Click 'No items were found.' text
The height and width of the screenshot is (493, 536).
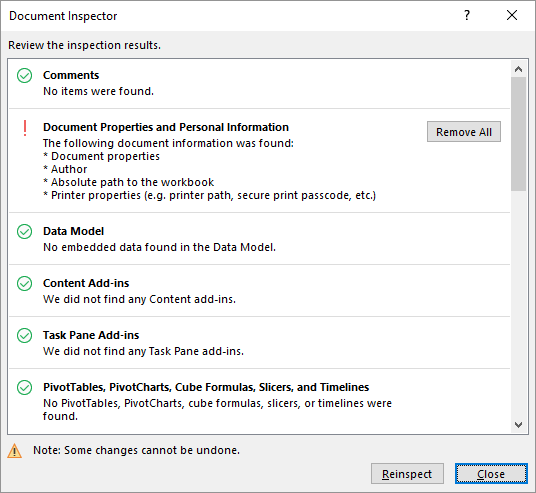pos(98,91)
